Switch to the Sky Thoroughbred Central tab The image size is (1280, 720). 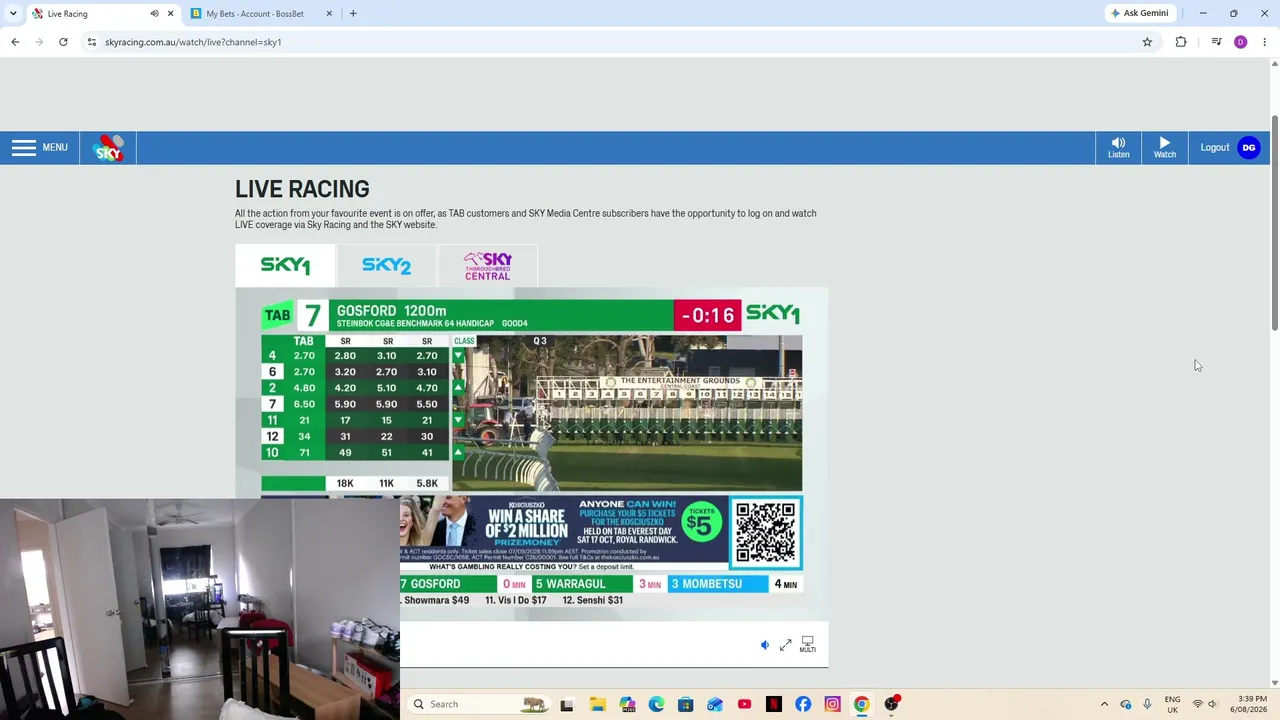[487, 266]
